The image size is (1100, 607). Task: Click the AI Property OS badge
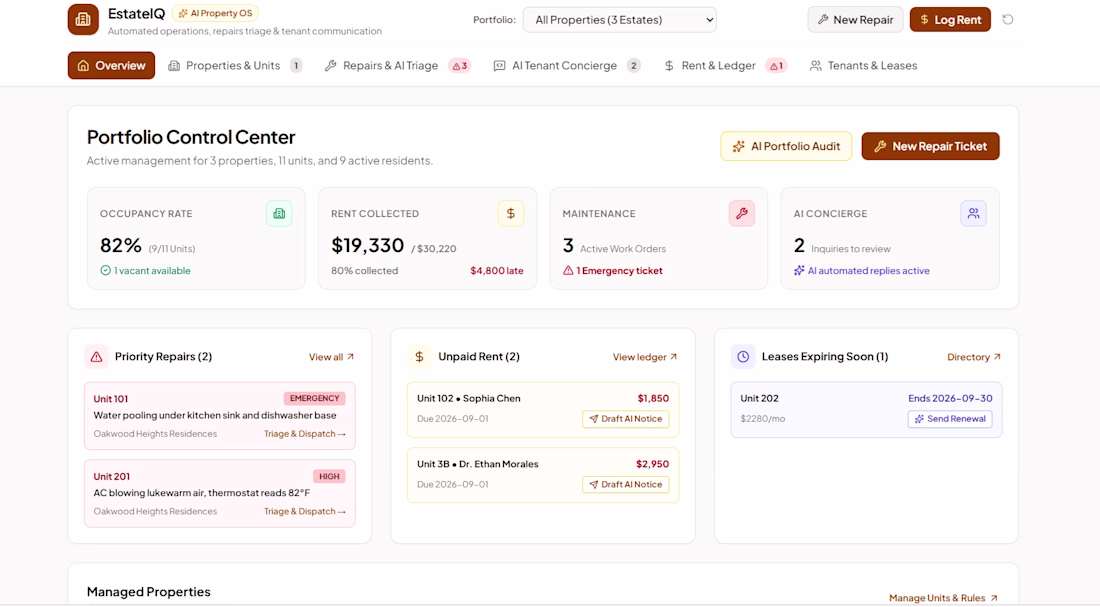click(x=215, y=13)
